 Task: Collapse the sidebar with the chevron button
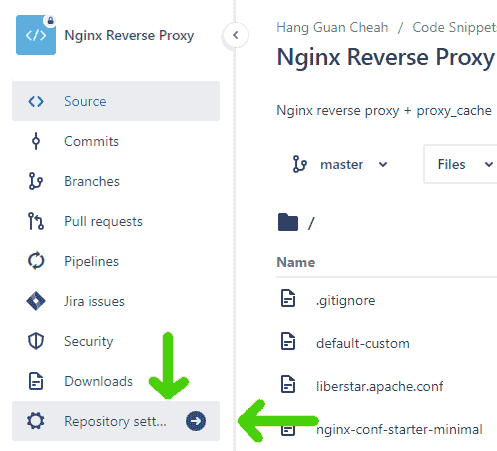click(x=236, y=35)
